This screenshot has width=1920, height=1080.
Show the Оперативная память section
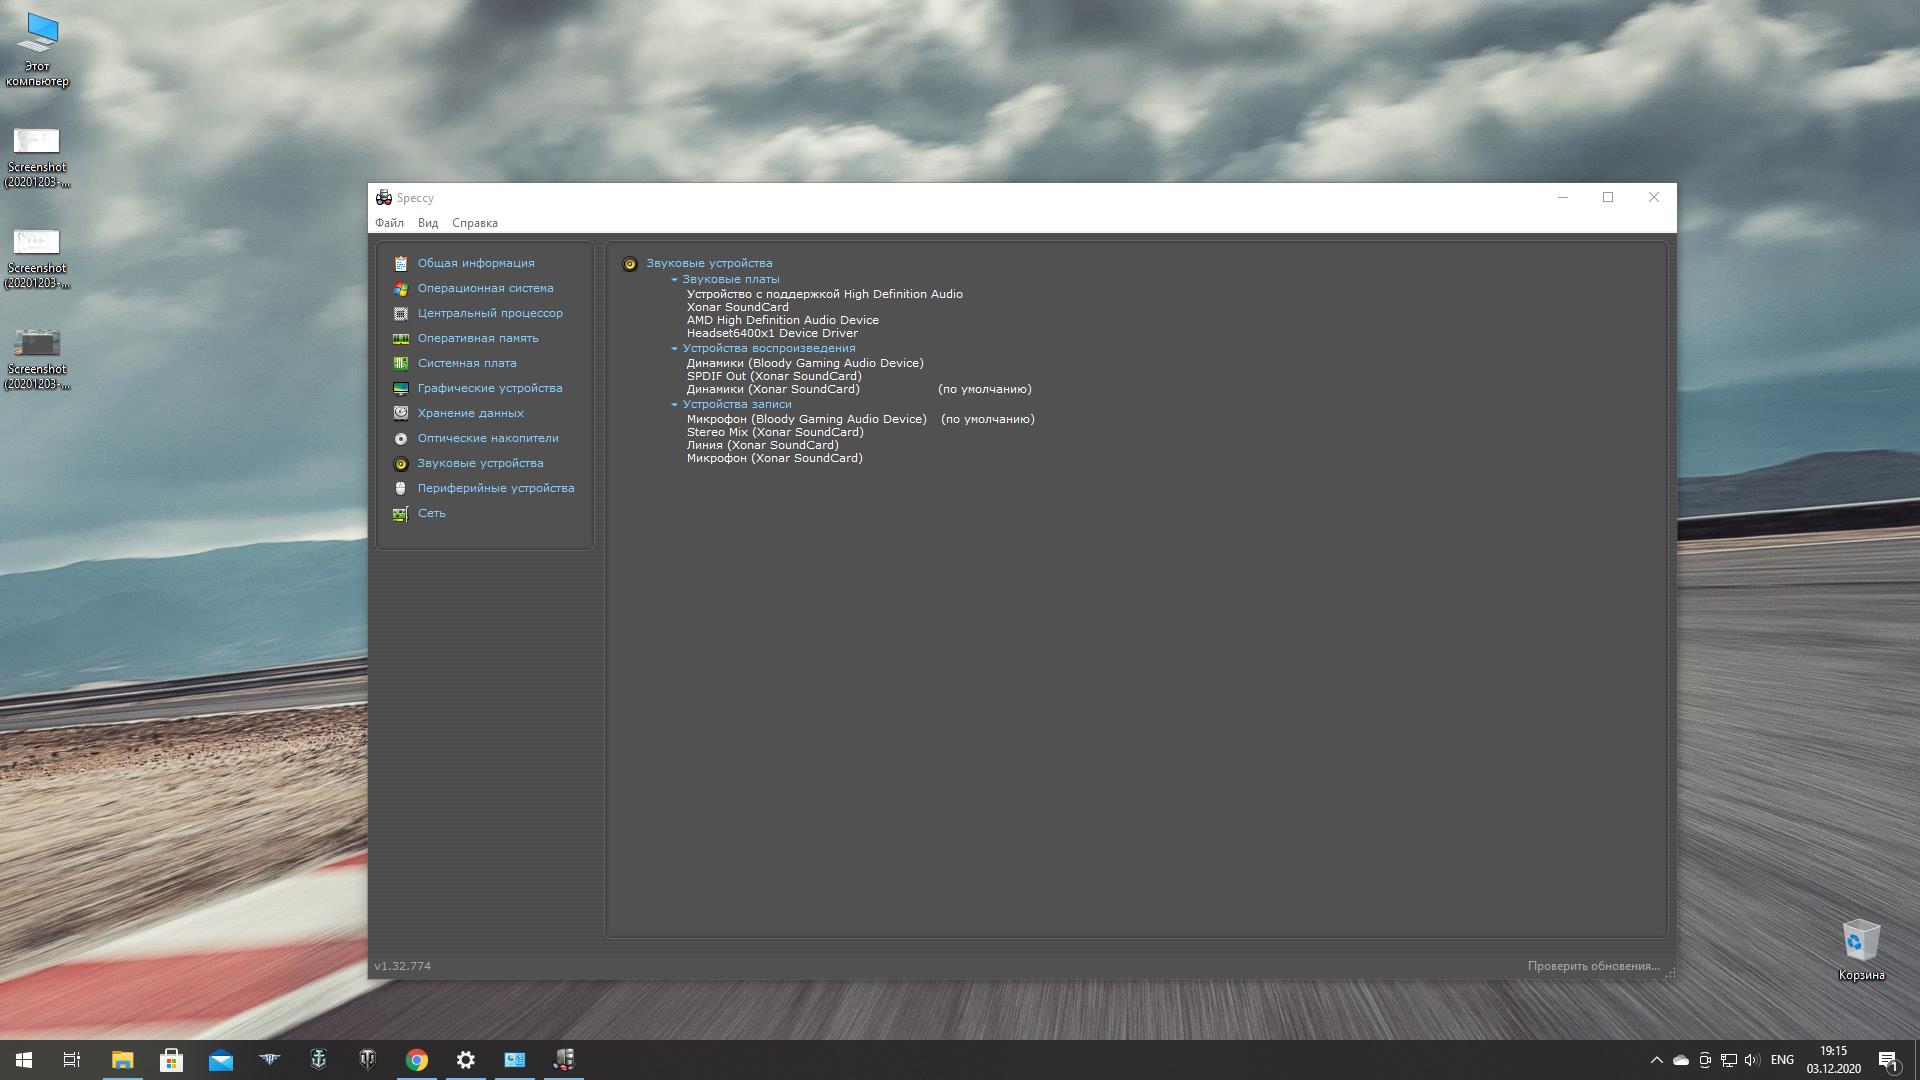click(478, 338)
